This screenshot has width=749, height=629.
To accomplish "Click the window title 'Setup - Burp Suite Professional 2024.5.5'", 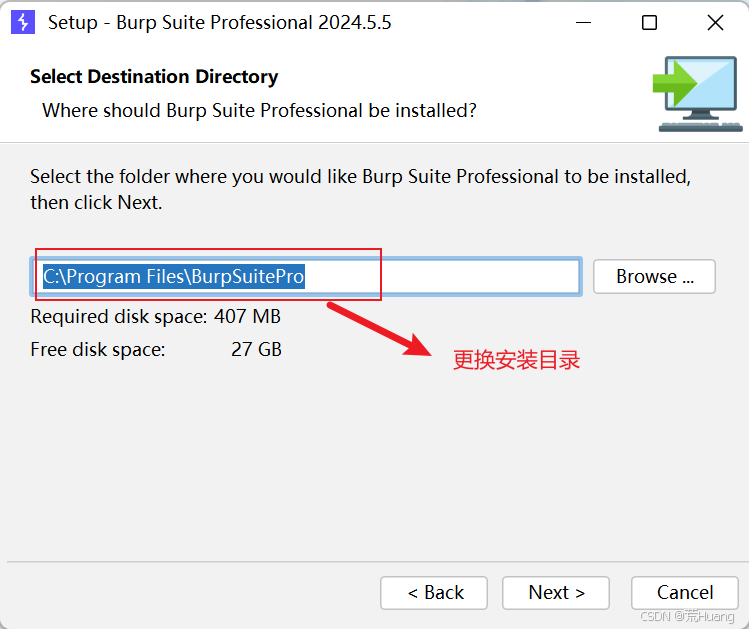I will pyautogui.click(x=220, y=22).
